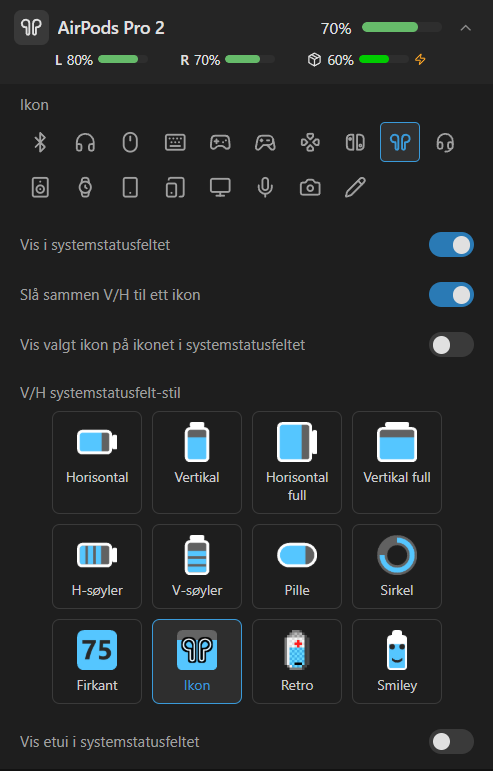Enable Vis valgt ikon på ikonet toggle

(x=451, y=345)
